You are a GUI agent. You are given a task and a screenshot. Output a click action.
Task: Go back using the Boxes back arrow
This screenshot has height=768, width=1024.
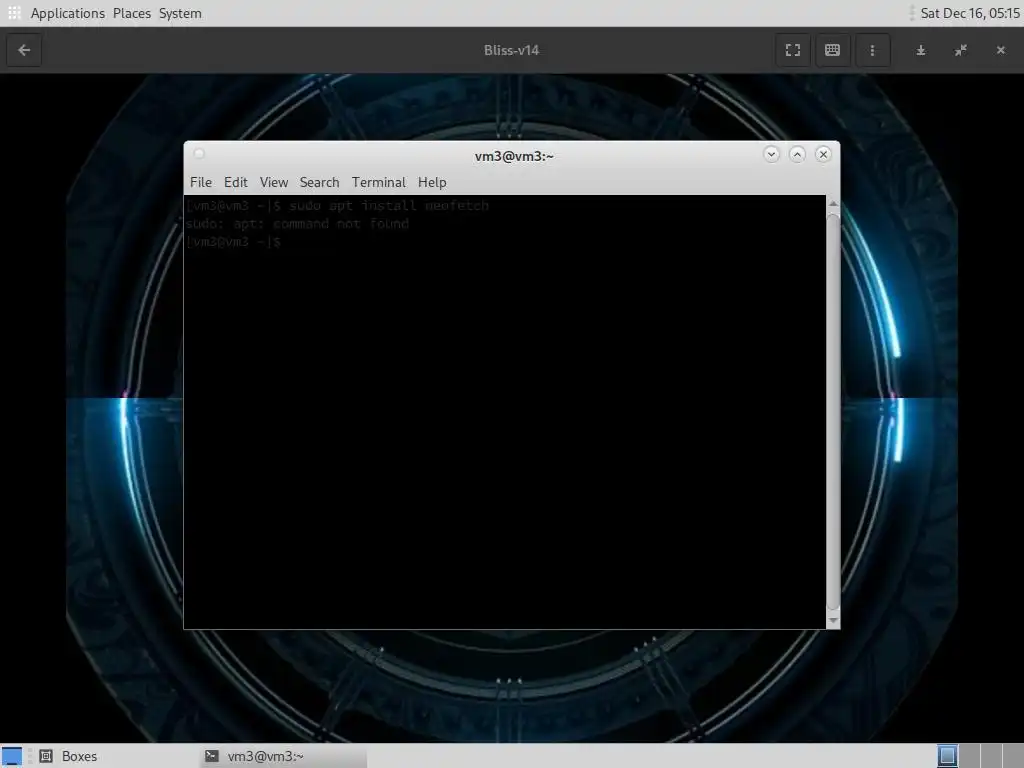(24, 50)
